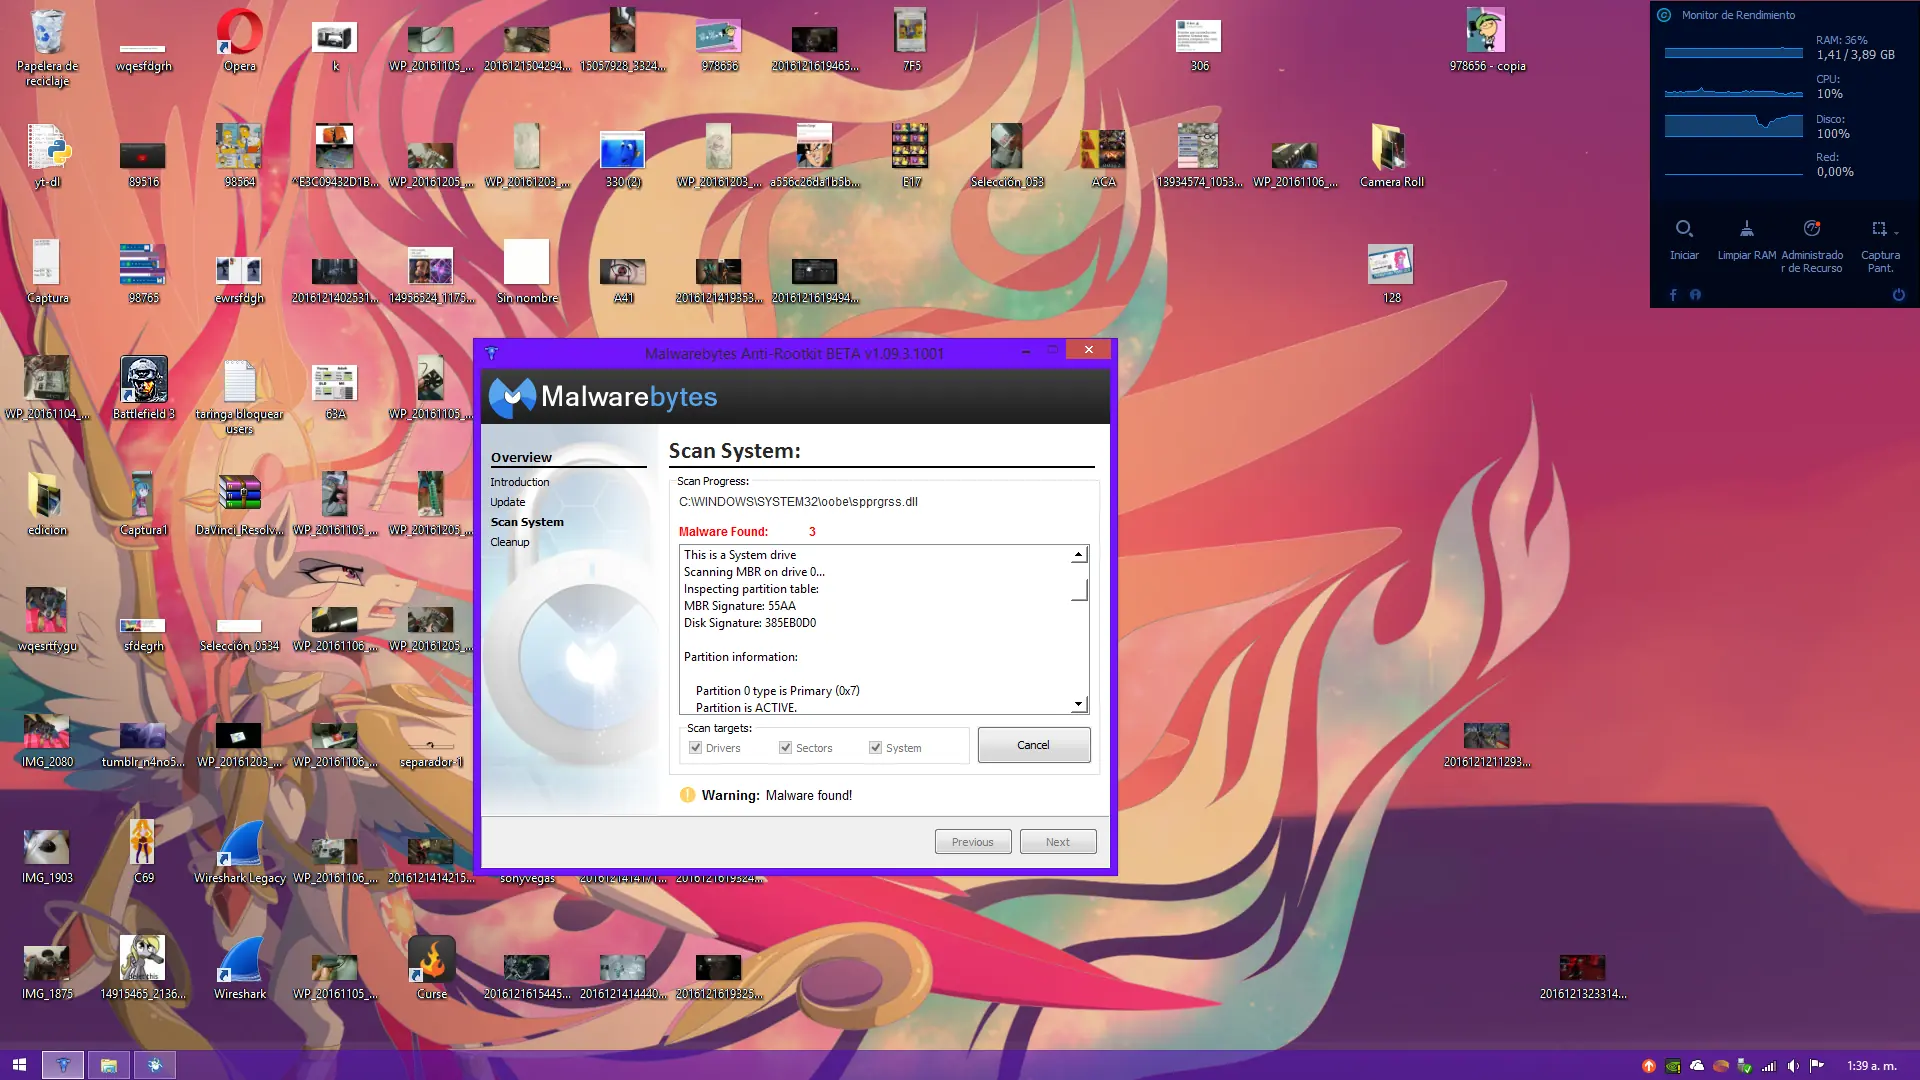Select the DaVinci Resolve desktop shortcut
This screenshot has height=1080, width=1920.
(240, 504)
